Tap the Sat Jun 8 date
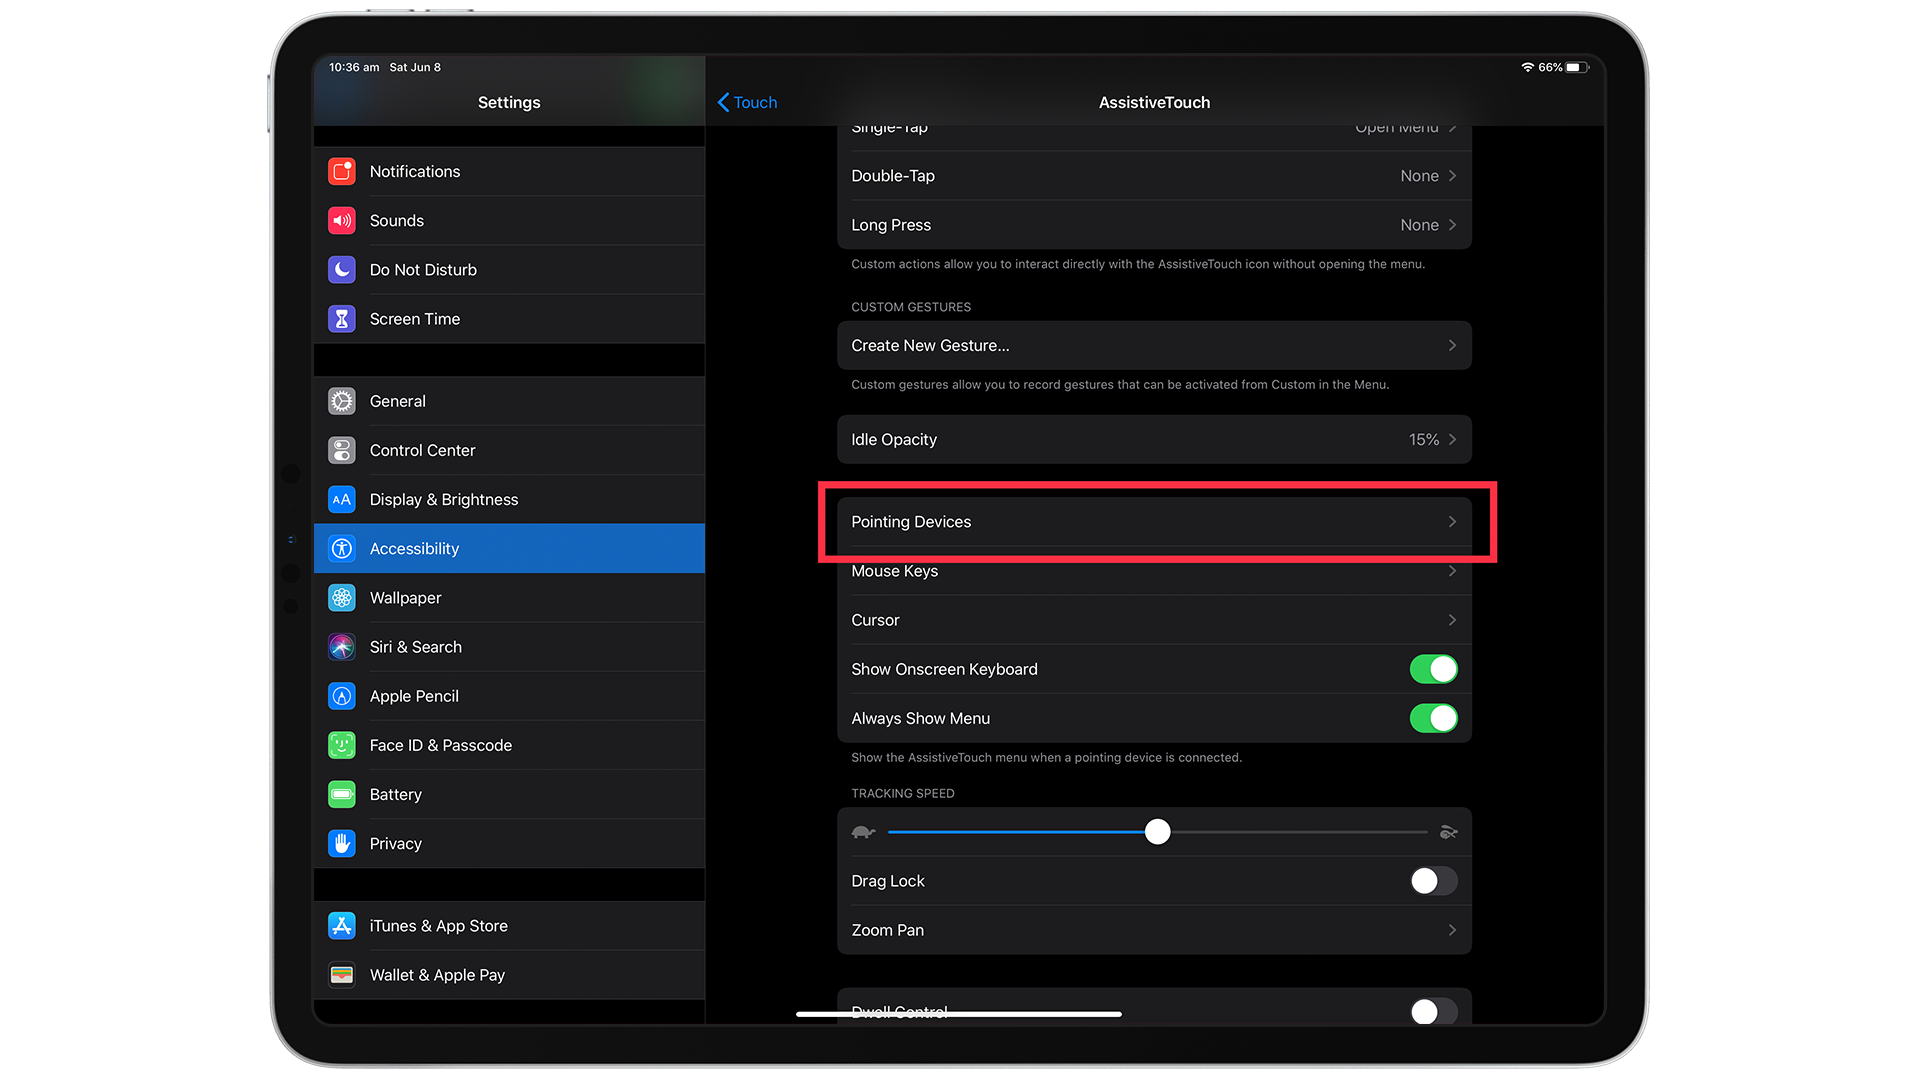Image resolution: width=1920 pixels, height=1080 pixels. click(415, 67)
